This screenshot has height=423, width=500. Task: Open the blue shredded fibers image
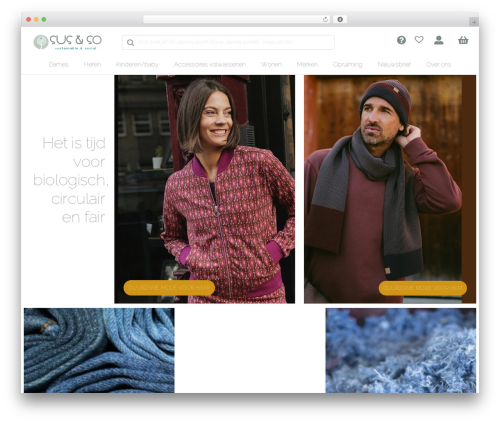[x=401, y=350]
